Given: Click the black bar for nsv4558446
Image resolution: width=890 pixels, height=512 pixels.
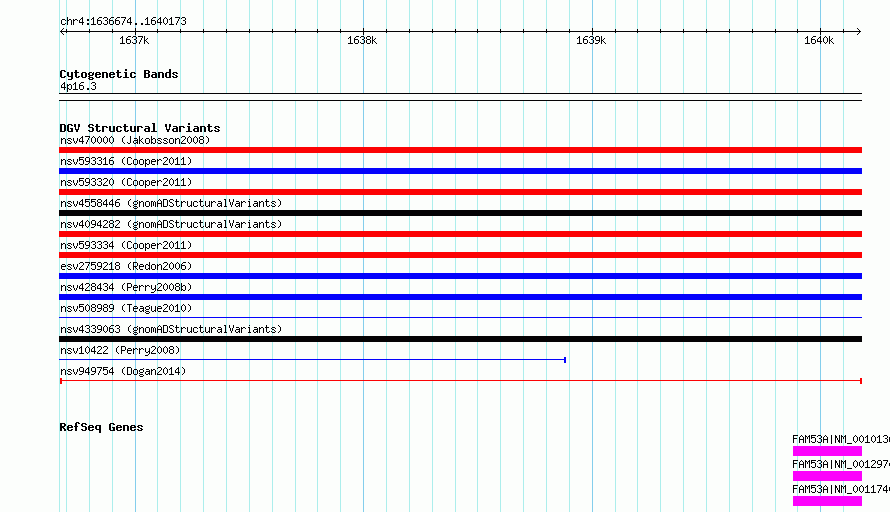Looking at the screenshot, I should point(460,213).
